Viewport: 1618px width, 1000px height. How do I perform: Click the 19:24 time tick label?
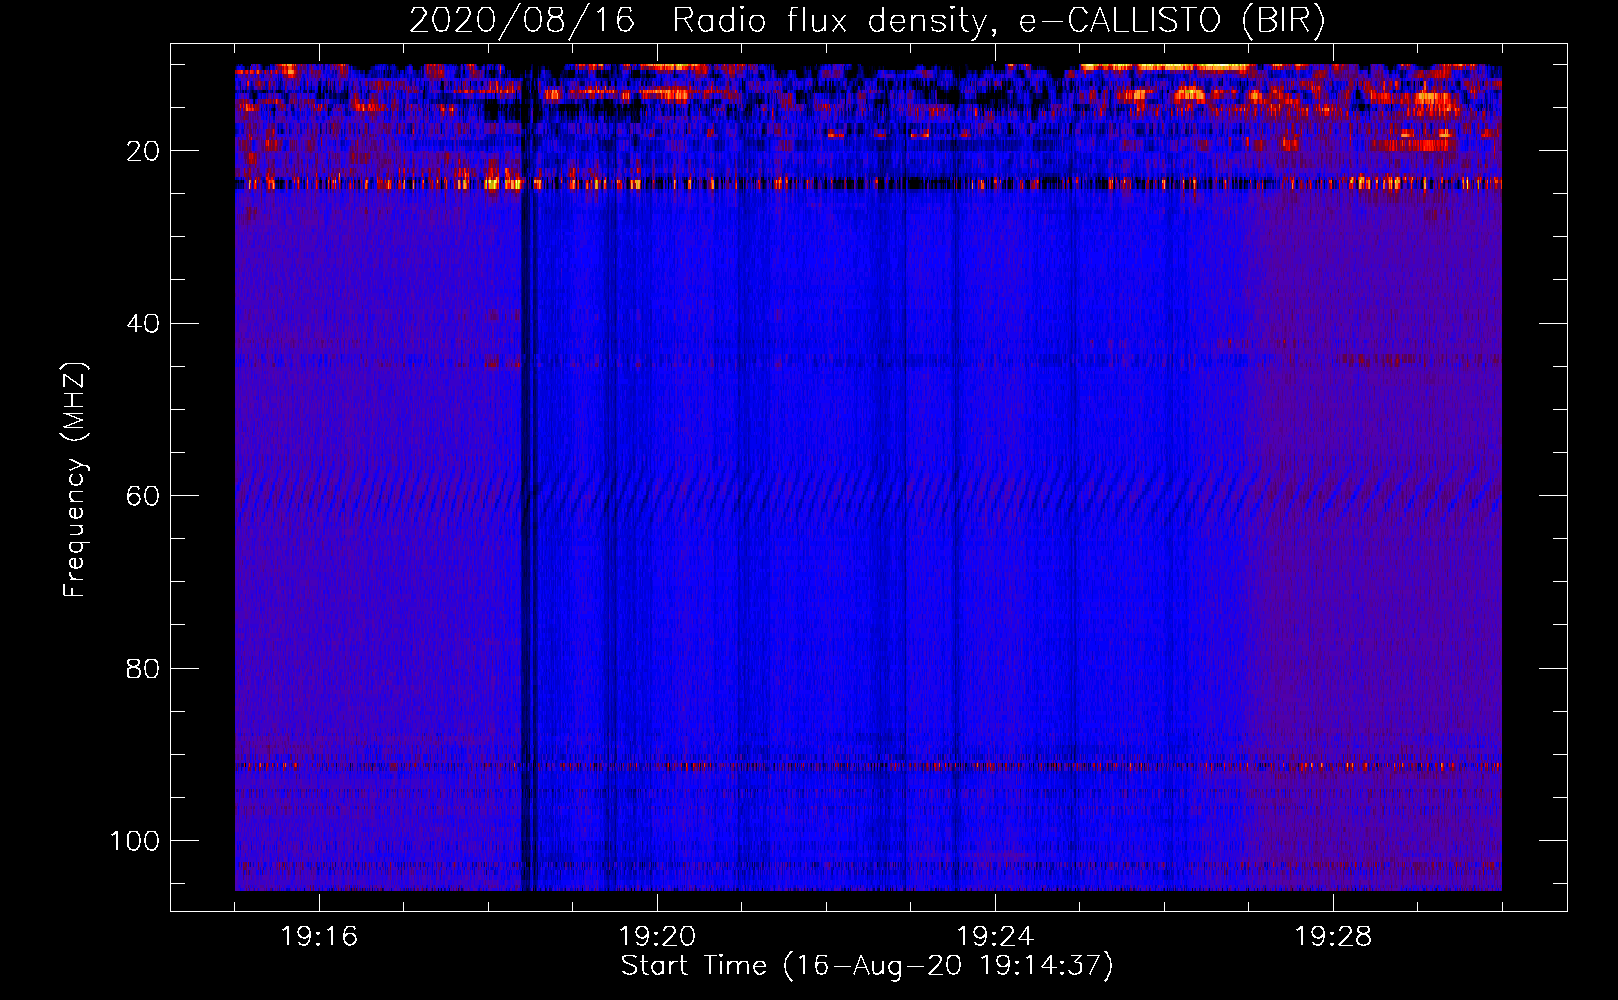[995, 937]
